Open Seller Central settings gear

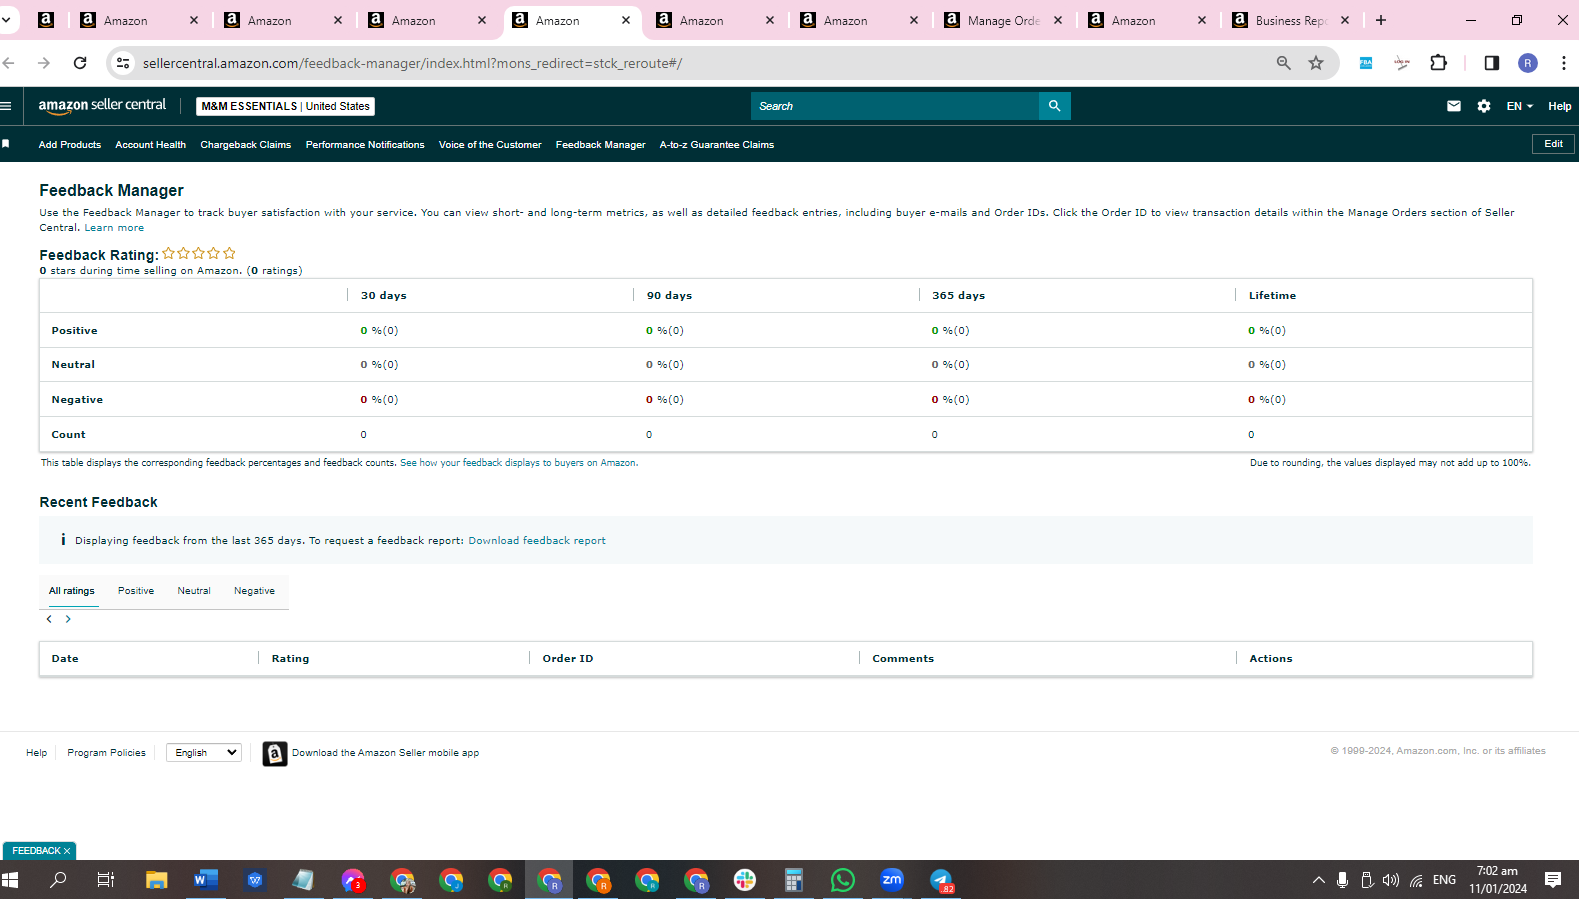click(1484, 106)
